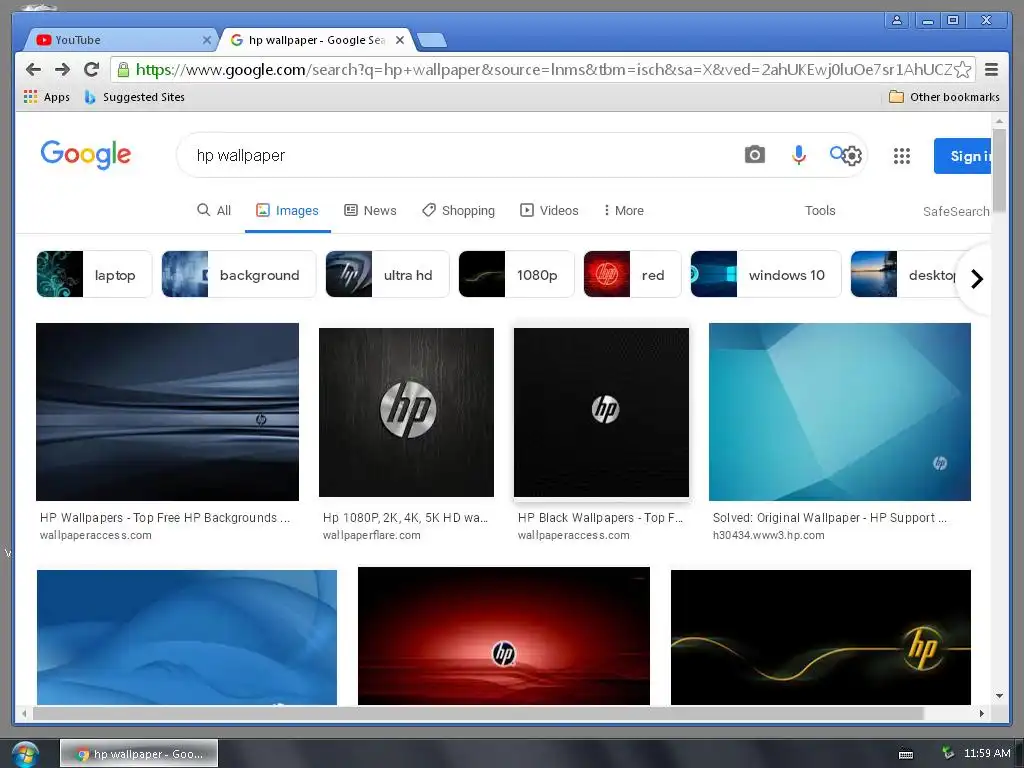1024x768 pixels.
Task: Click the Google logo
Action: 86,155
